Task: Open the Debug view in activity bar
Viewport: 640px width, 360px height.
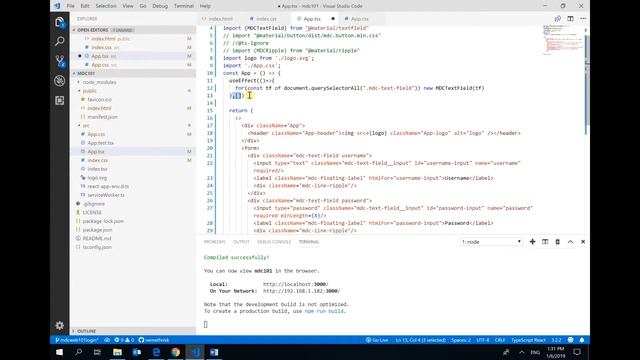Action: coord(60,81)
